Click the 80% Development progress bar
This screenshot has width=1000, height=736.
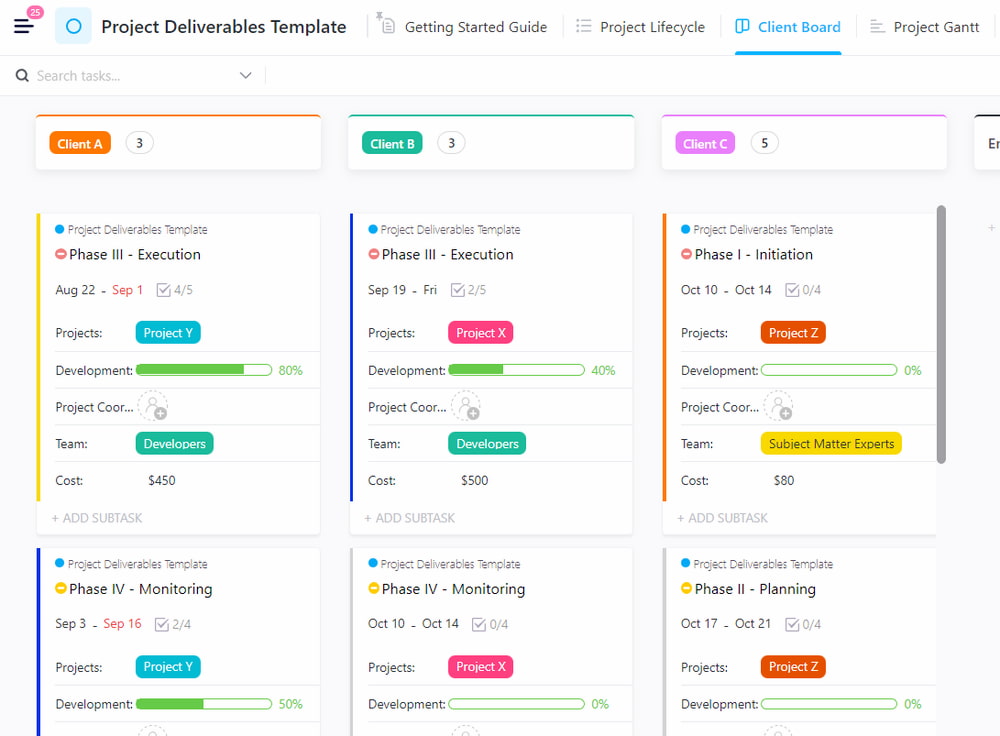coord(204,369)
